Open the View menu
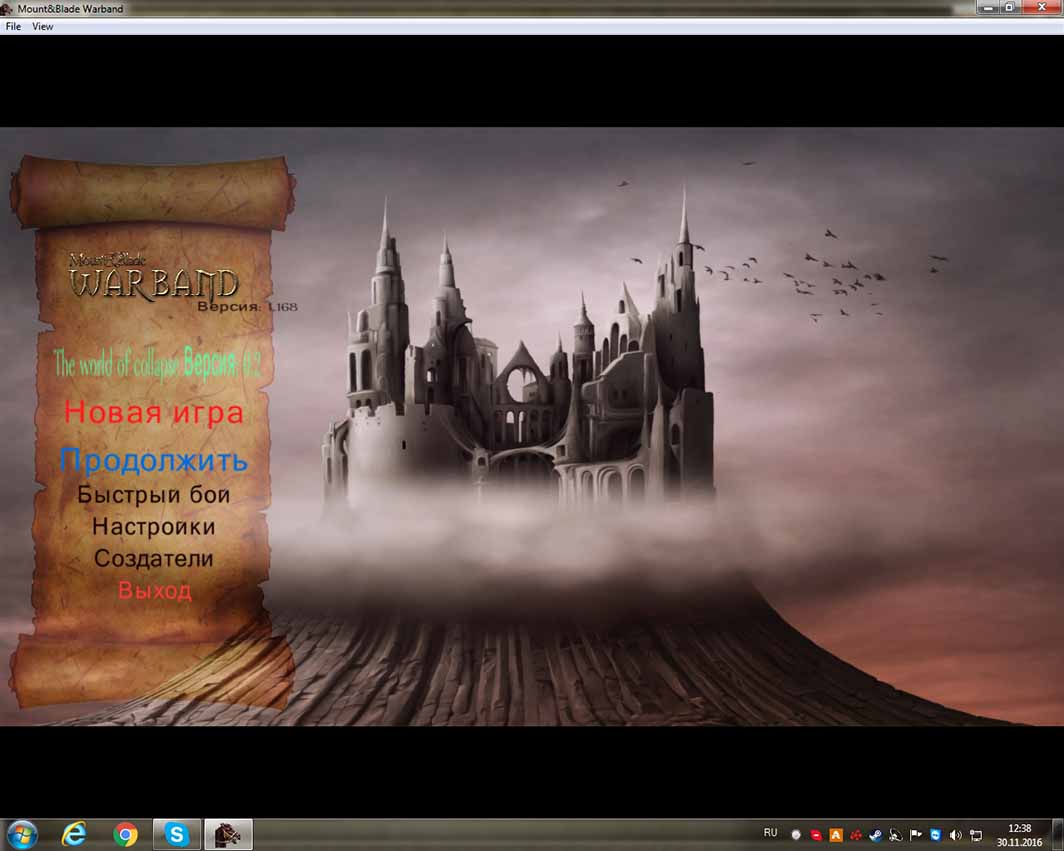Image resolution: width=1064 pixels, height=851 pixels. click(43, 27)
